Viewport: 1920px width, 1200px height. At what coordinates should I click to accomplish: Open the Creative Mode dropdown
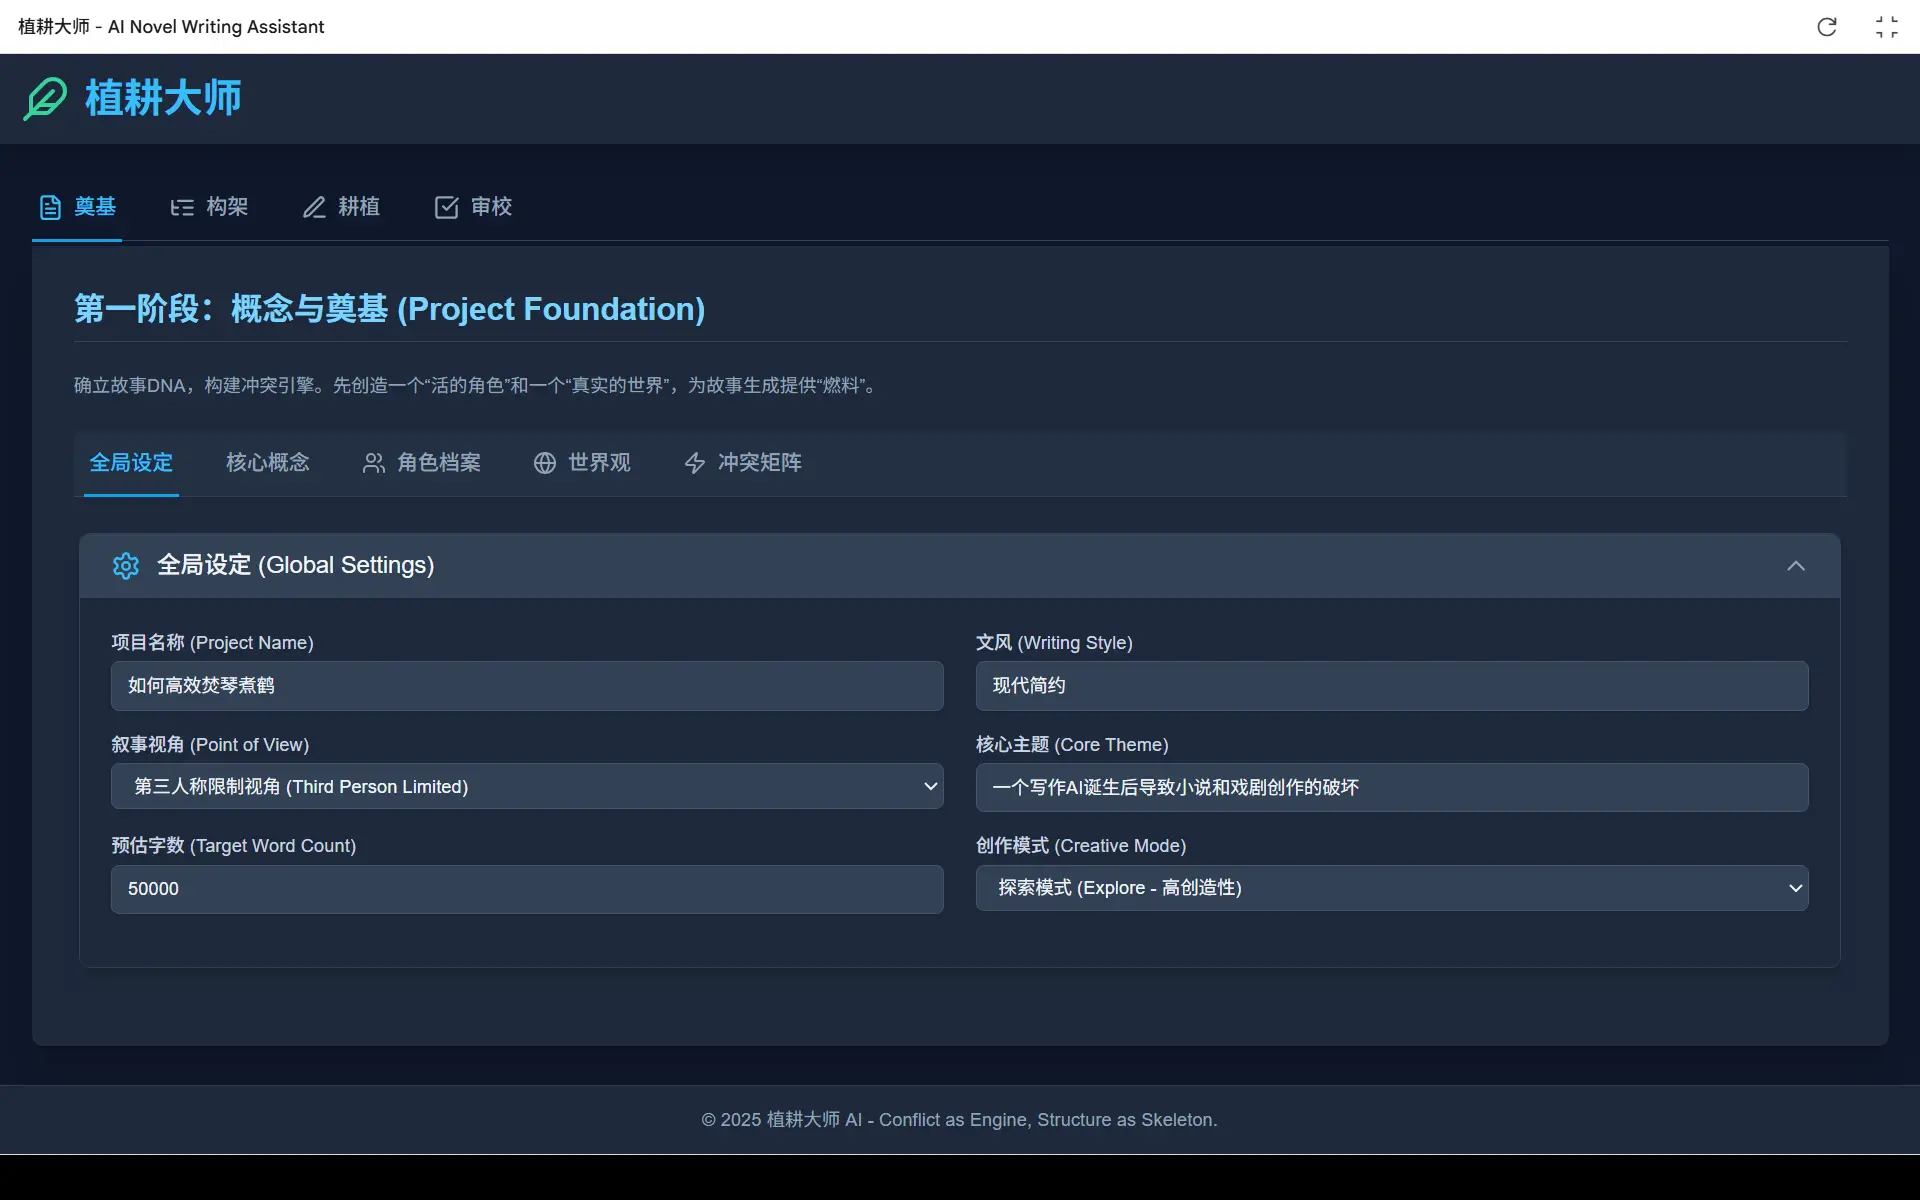pos(1391,888)
